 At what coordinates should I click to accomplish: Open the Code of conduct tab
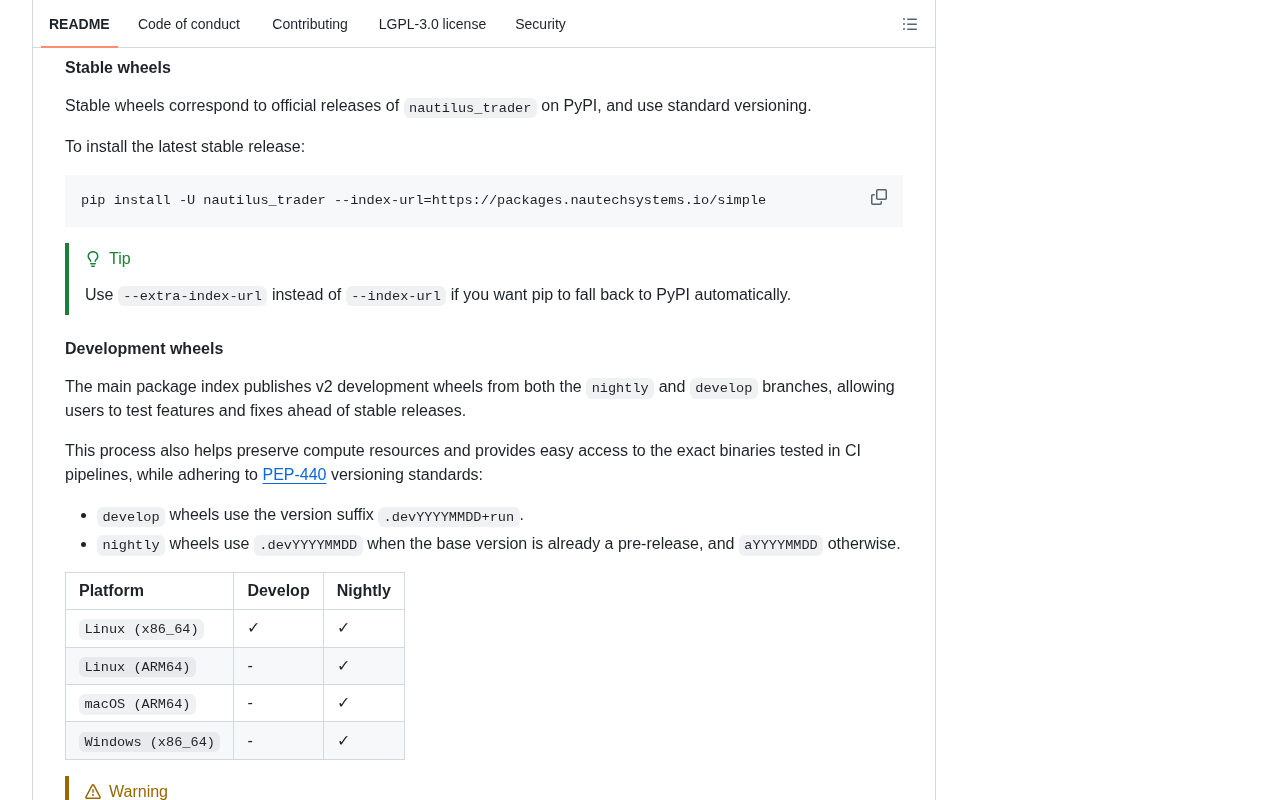pos(189,24)
